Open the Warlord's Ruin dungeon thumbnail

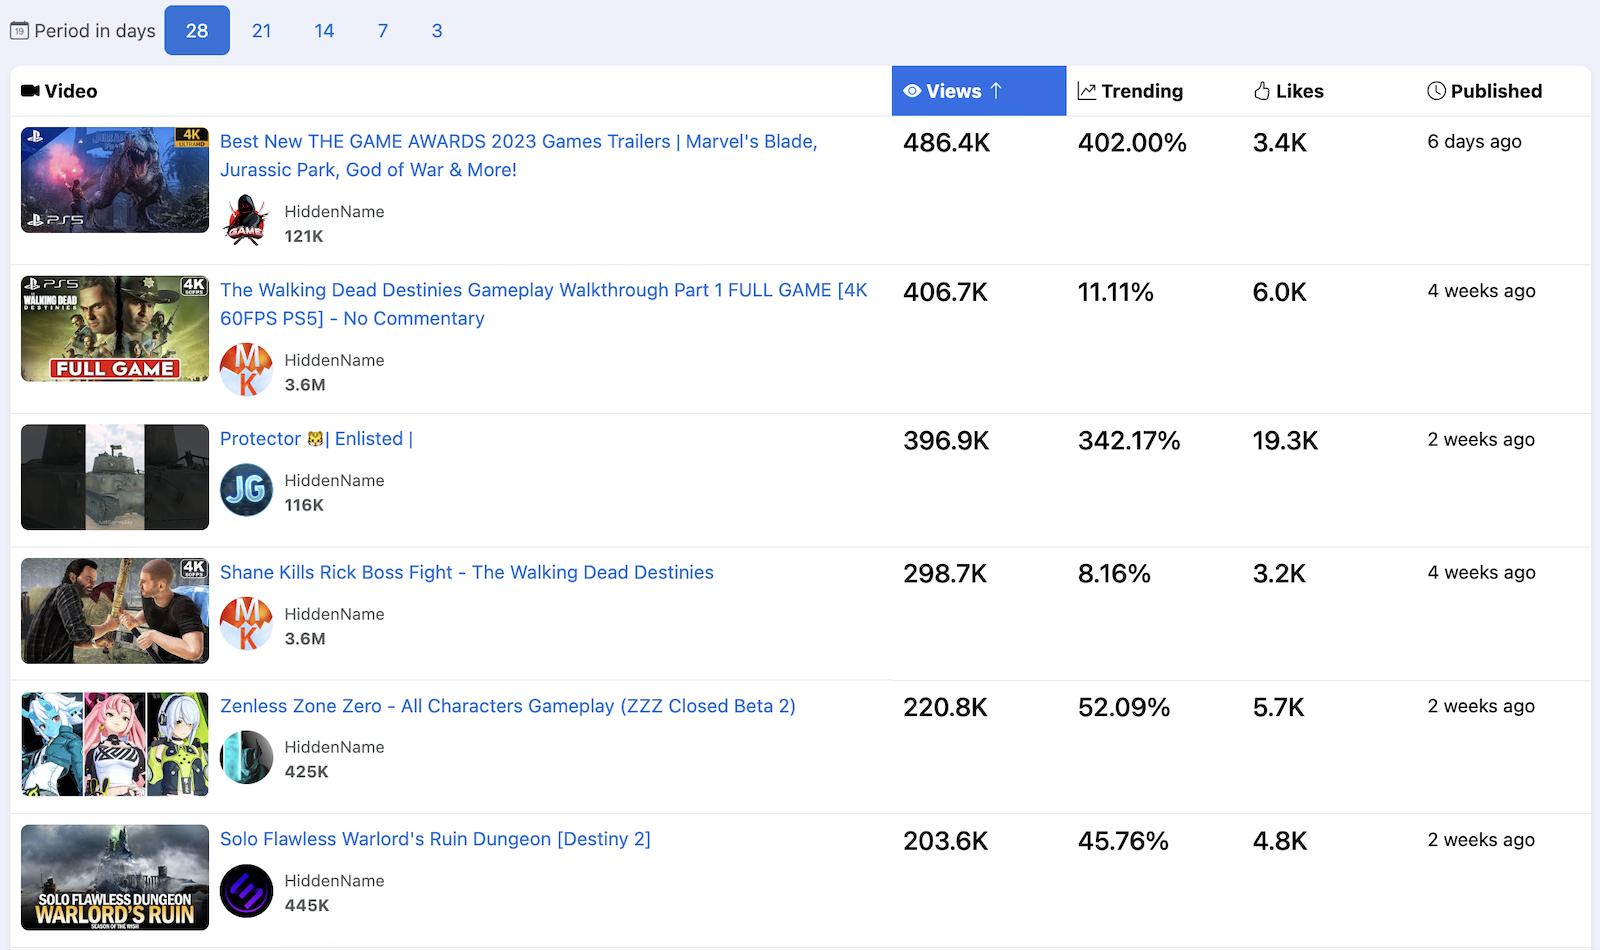tap(115, 878)
